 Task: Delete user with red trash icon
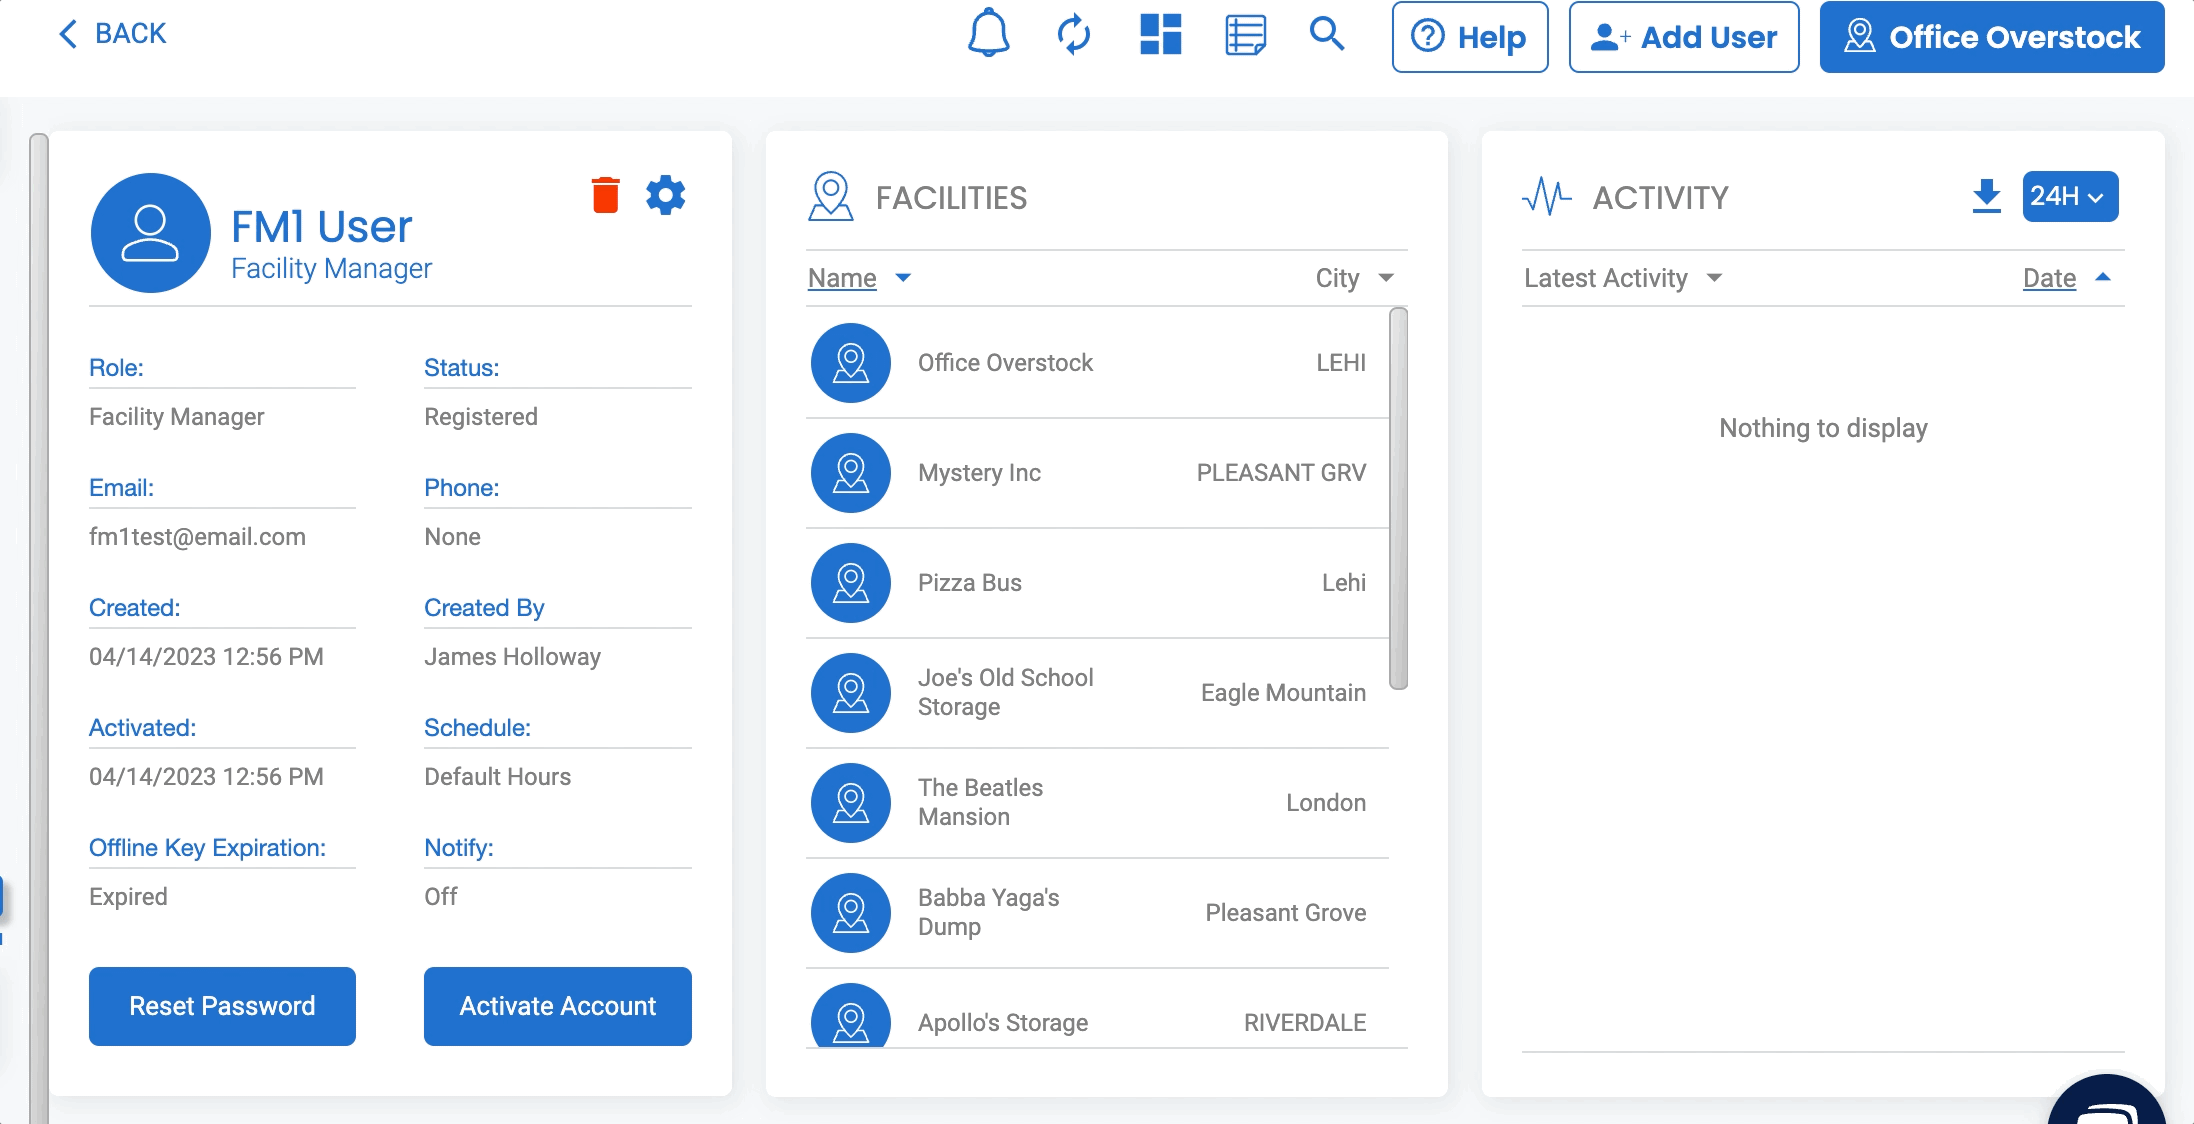[605, 195]
